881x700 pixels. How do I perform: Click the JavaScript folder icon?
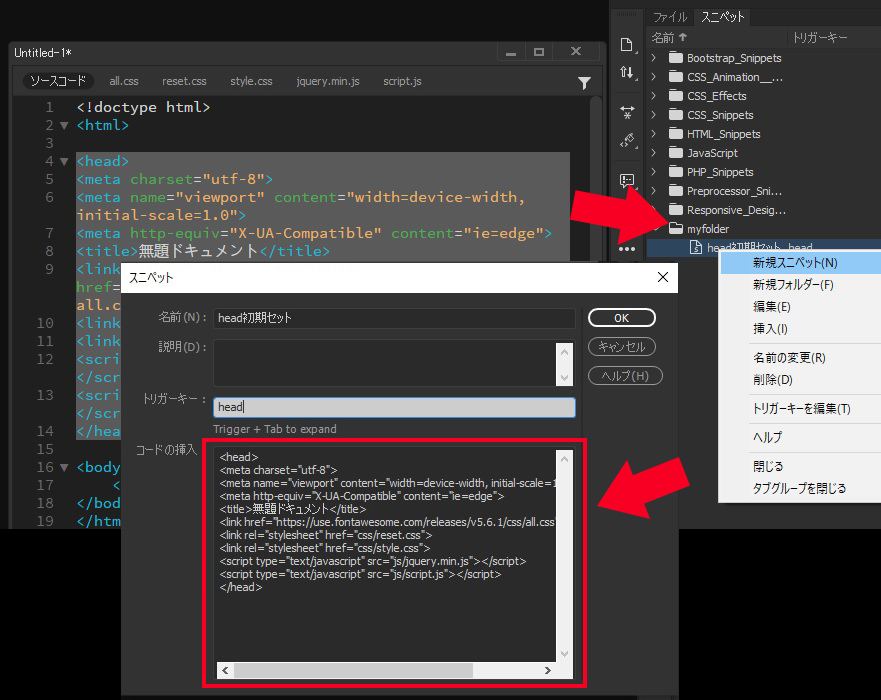coord(676,153)
